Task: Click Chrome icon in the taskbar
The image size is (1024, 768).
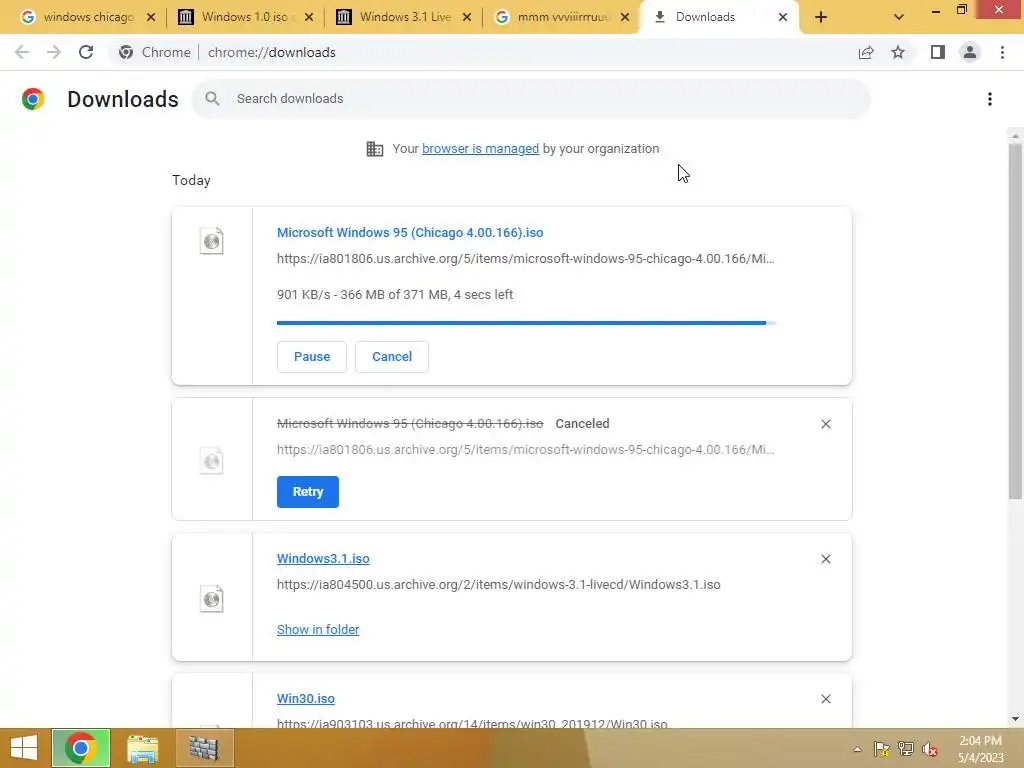Action: (81, 748)
